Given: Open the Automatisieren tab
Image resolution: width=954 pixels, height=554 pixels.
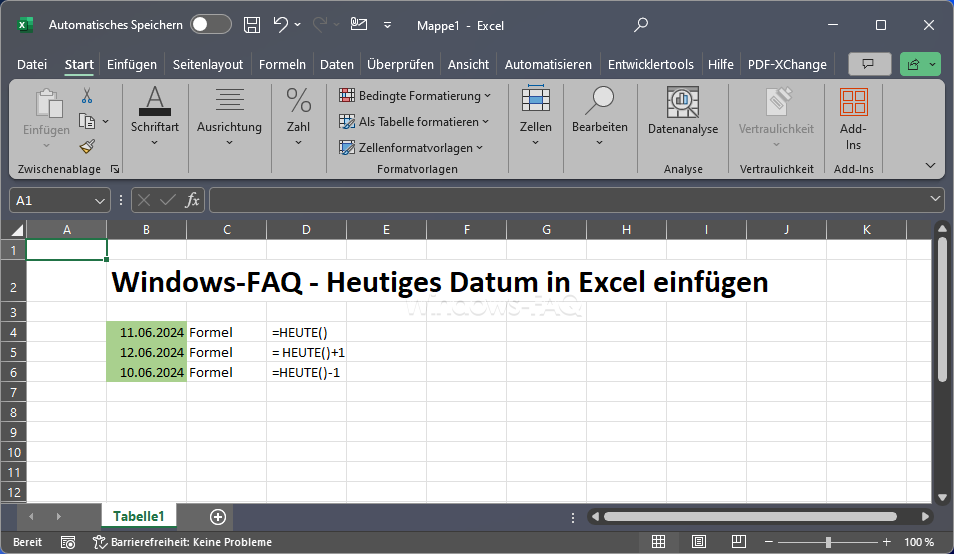Looking at the screenshot, I should [548, 64].
